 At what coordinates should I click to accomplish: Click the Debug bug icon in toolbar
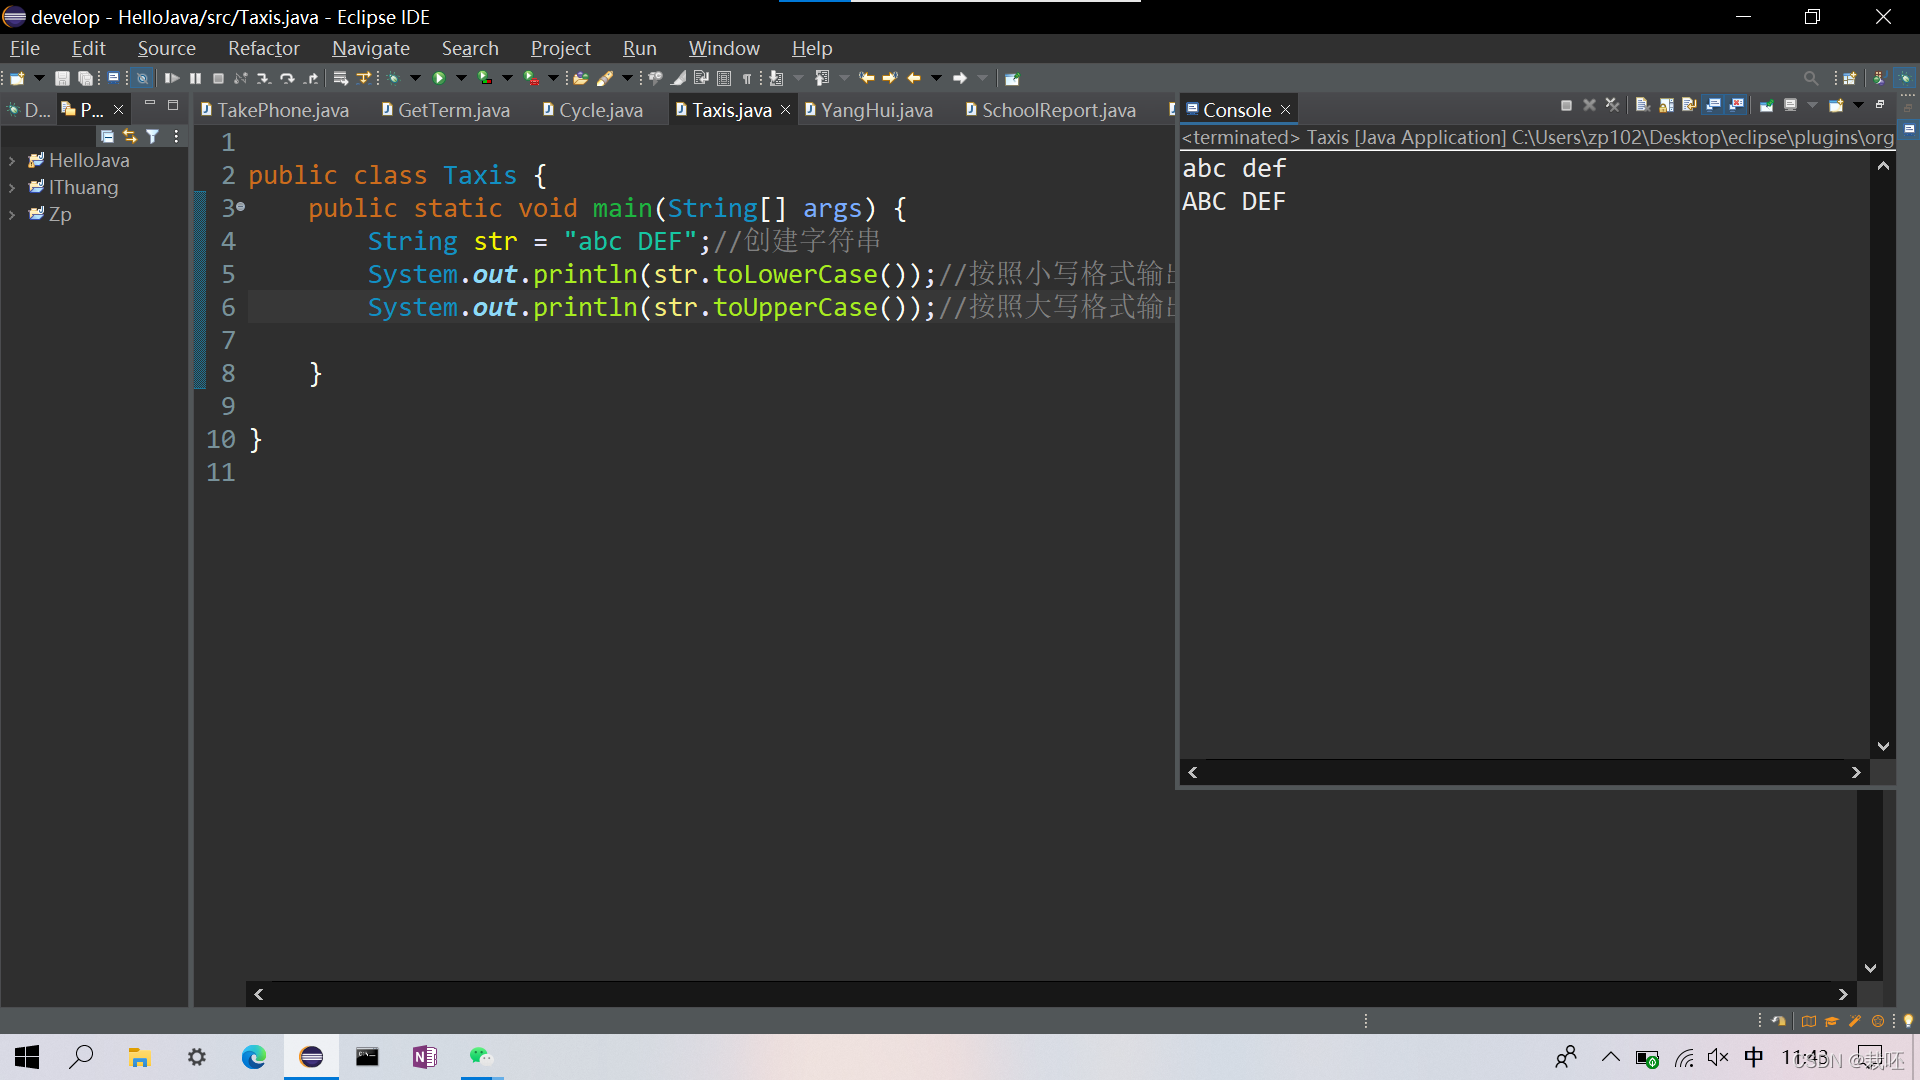coord(394,78)
